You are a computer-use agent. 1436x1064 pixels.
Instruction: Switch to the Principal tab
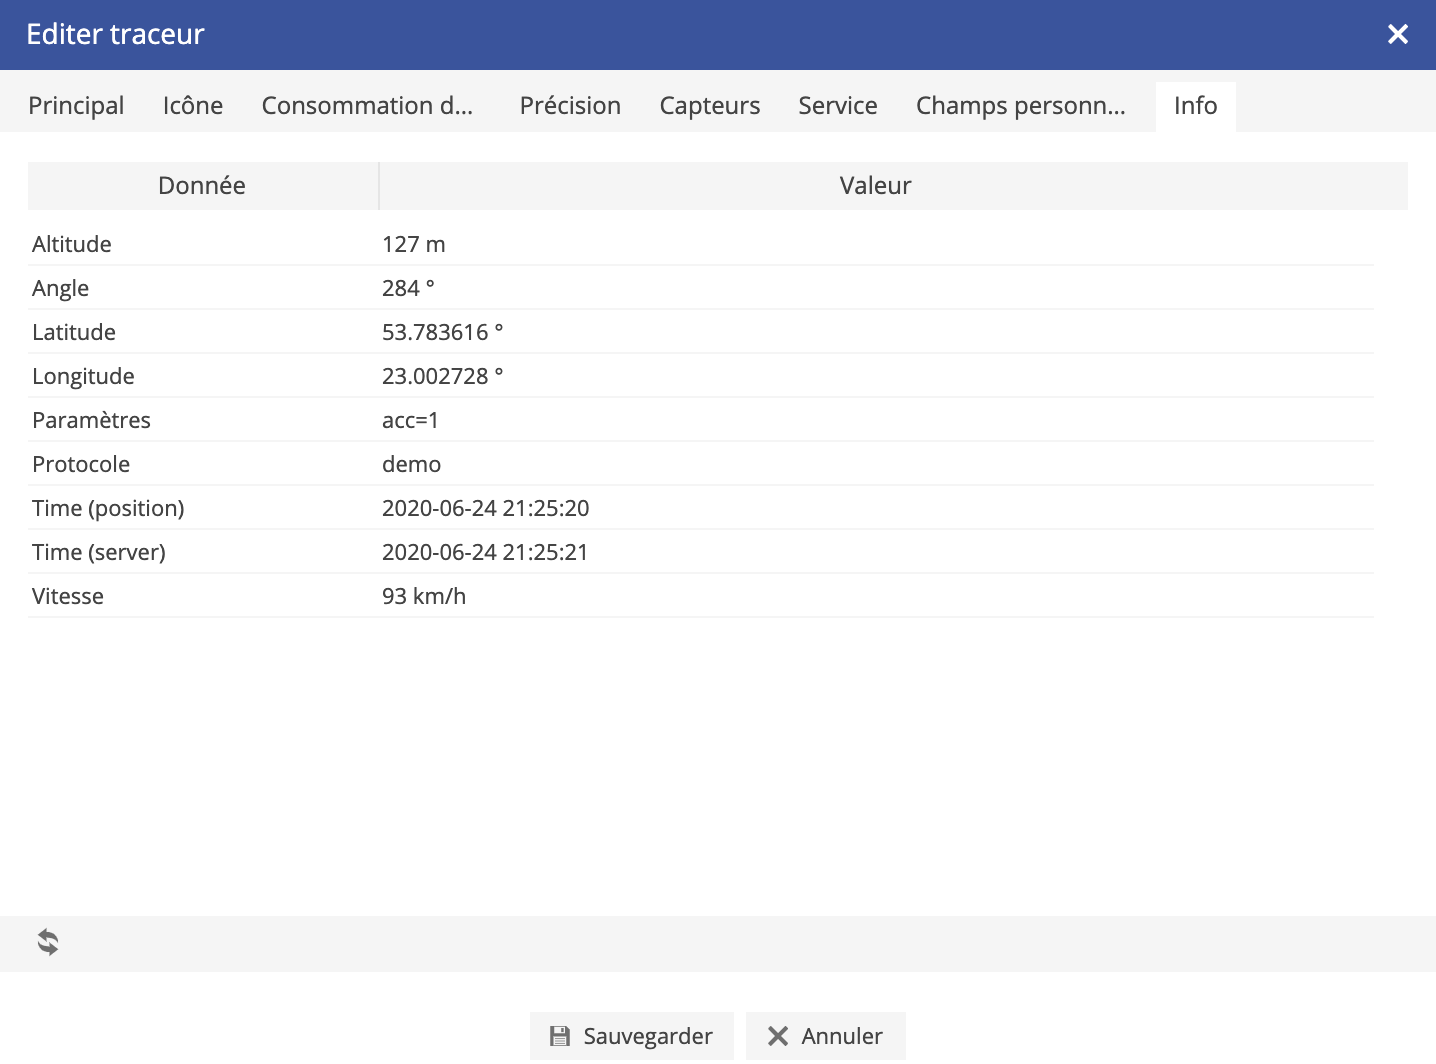click(76, 106)
